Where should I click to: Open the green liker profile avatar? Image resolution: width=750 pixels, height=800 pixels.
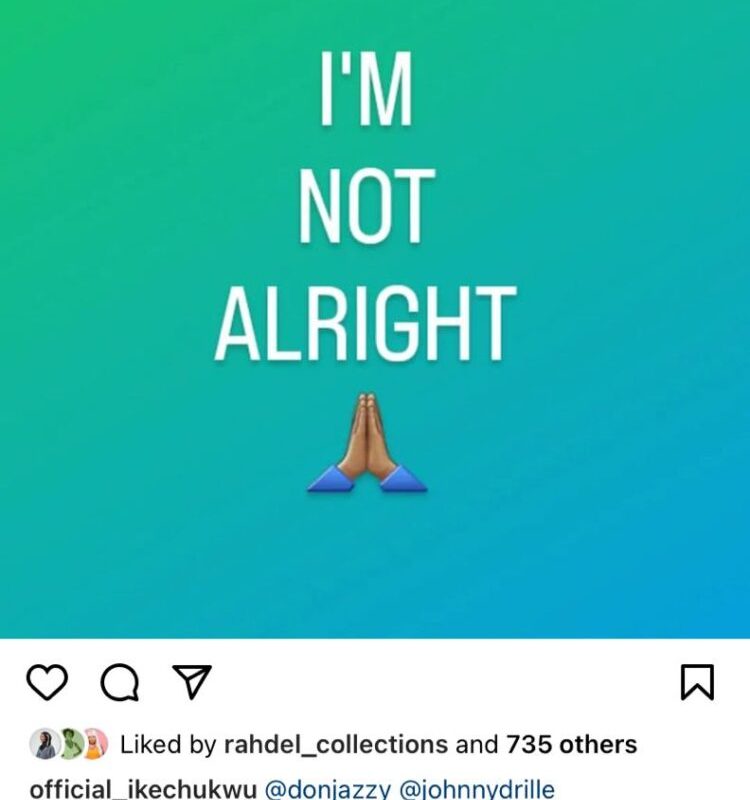(x=70, y=743)
